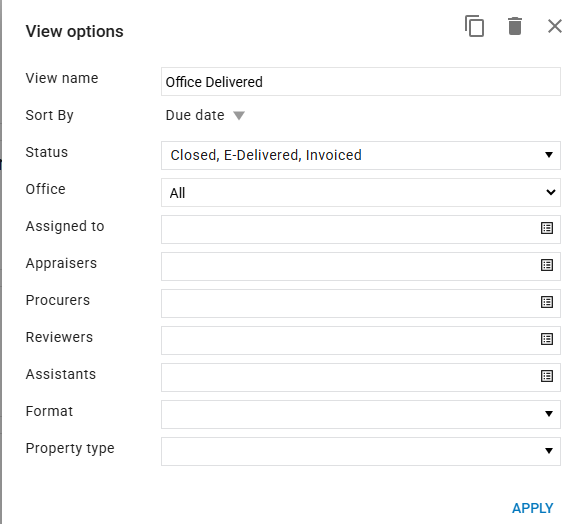This screenshot has height=524, width=585.
Task: Expand the Format dropdown
Action: pyautogui.click(x=361, y=414)
